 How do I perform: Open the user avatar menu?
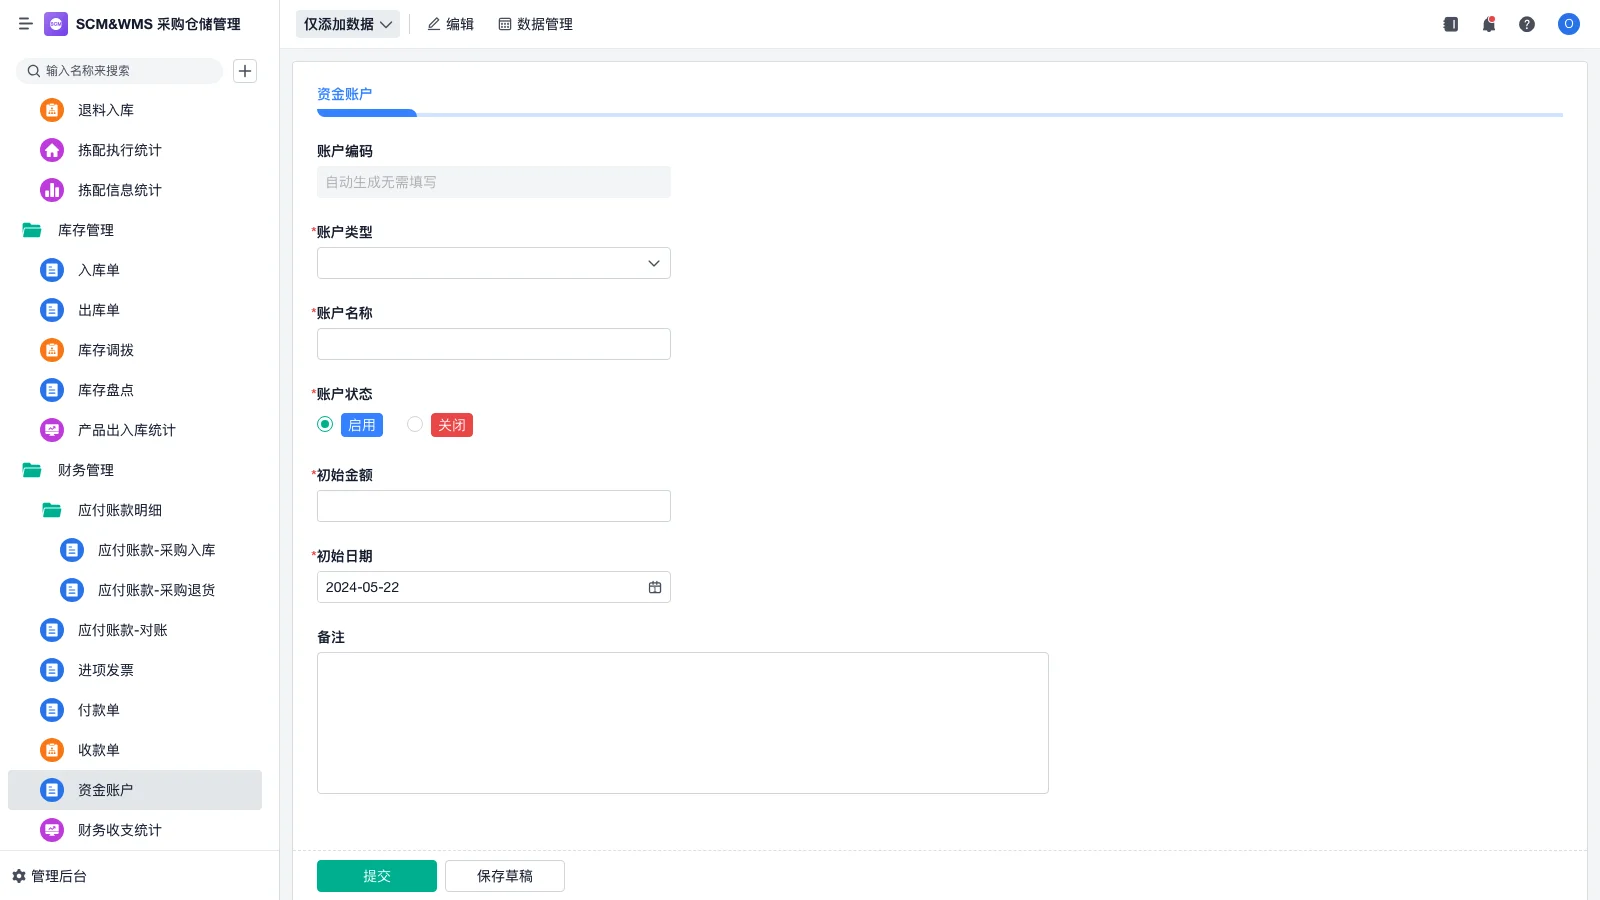coord(1569,24)
